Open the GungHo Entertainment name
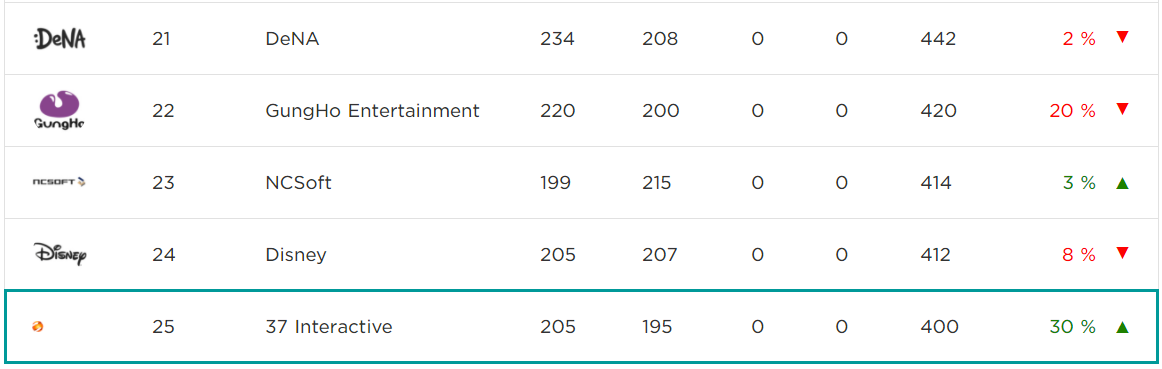Screen dimensions: 1162x369 pos(372,111)
